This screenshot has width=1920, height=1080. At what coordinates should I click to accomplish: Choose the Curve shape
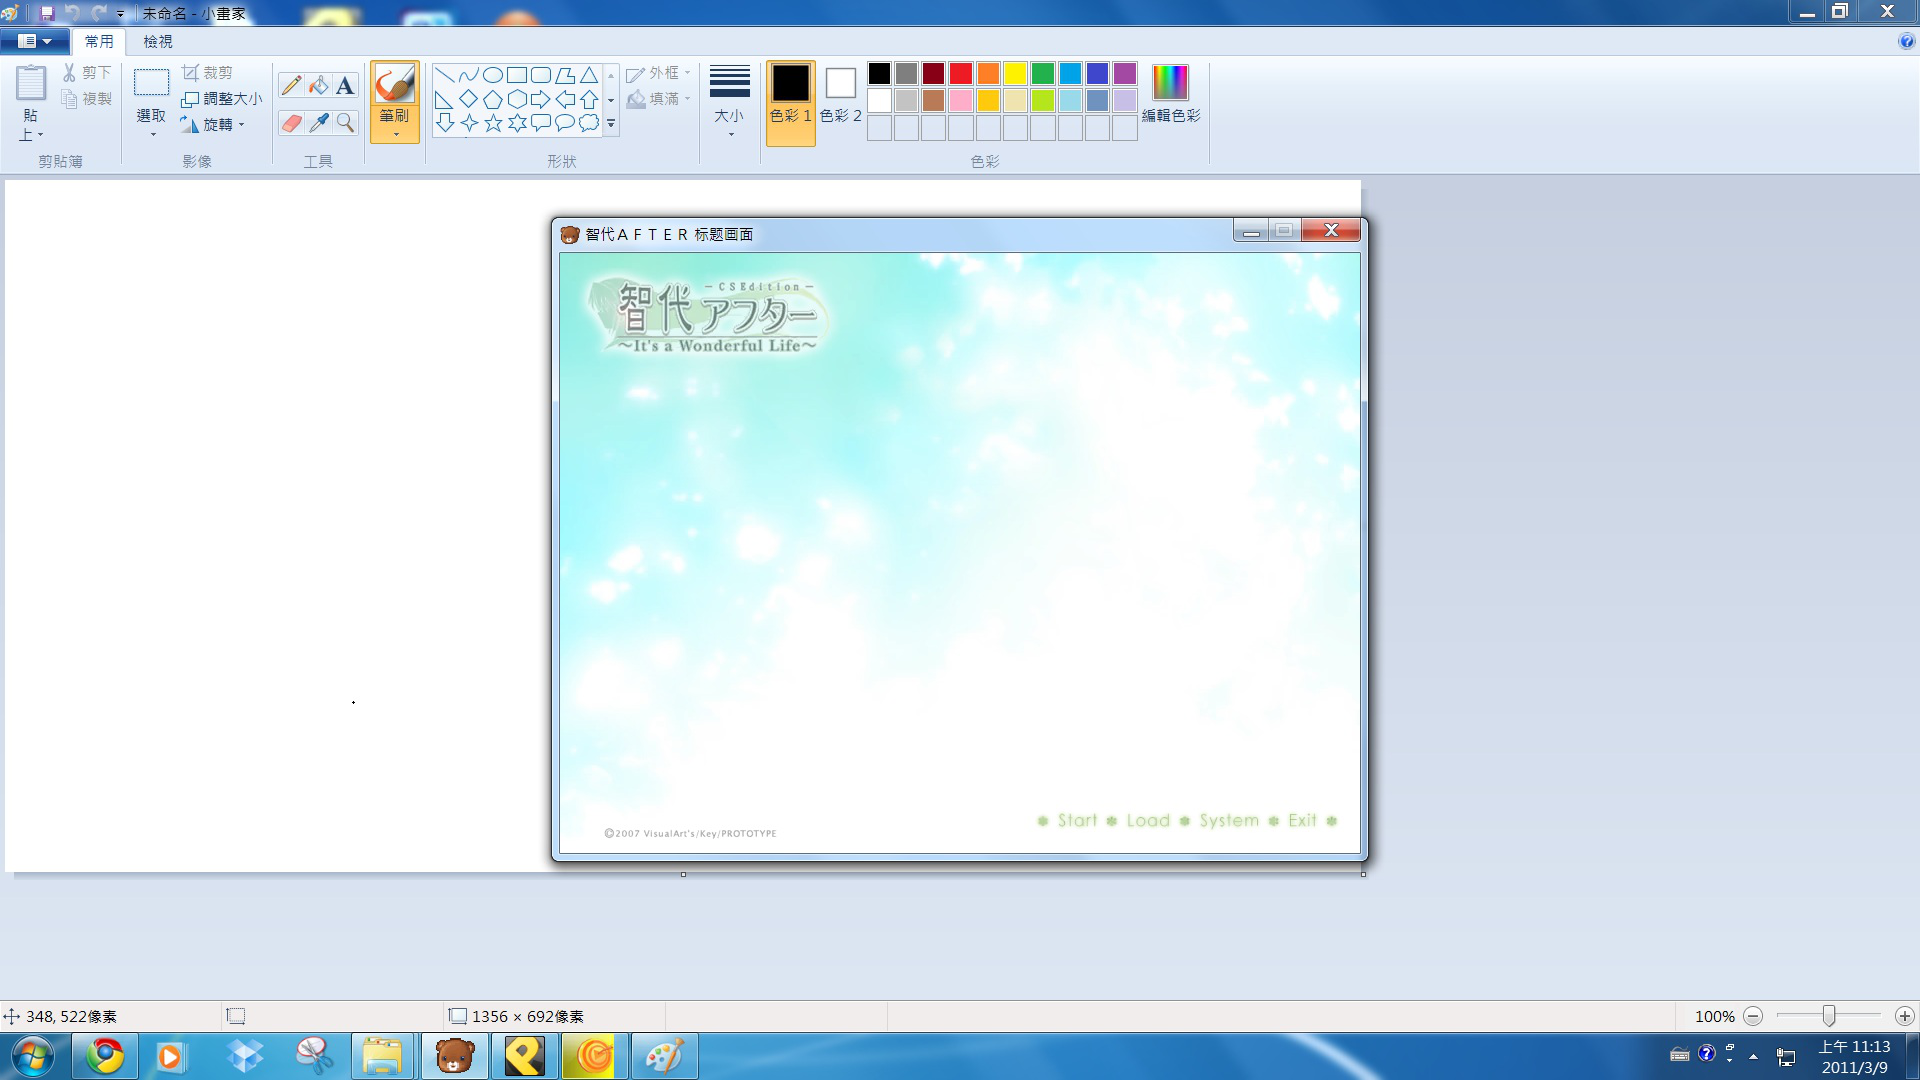pyautogui.click(x=469, y=75)
